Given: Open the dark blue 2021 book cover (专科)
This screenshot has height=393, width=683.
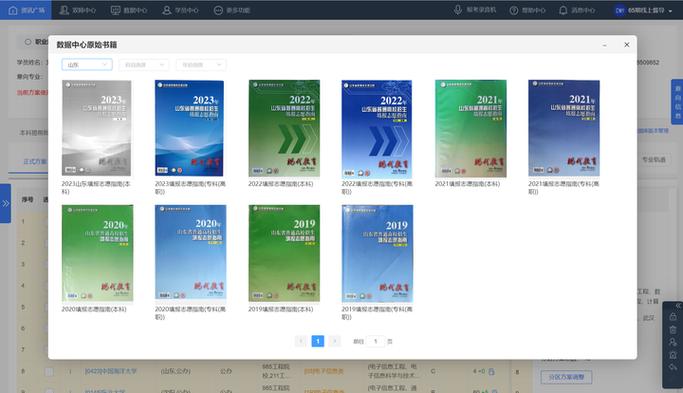Looking at the screenshot, I should point(564,128).
